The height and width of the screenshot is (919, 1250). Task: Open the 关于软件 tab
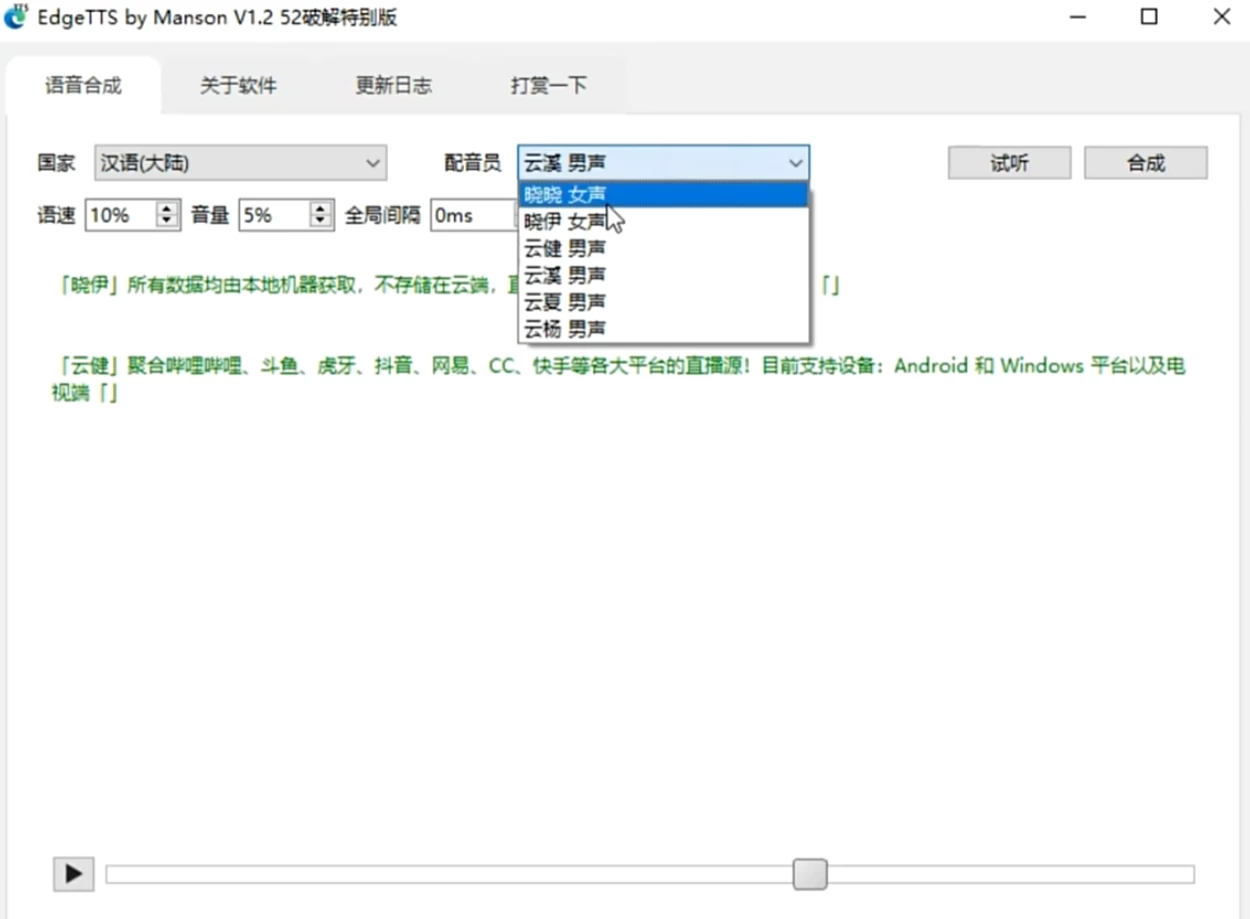pyautogui.click(x=238, y=86)
